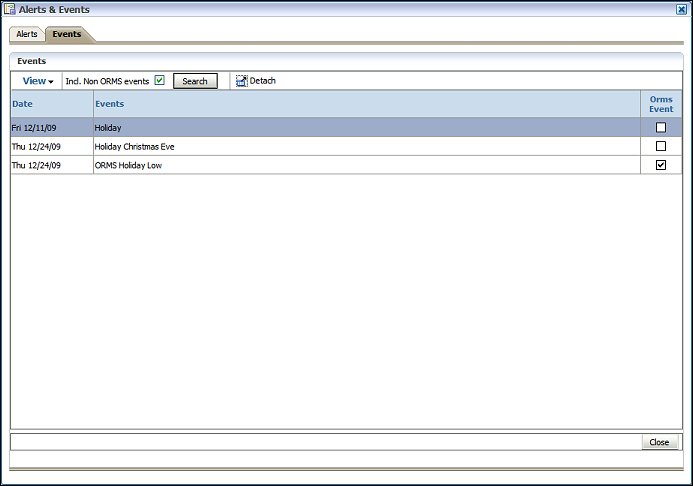This screenshot has height=486, width=693.
Task: Toggle the Incl. Non ORMS events checkbox
Action: [x=159, y=80]
